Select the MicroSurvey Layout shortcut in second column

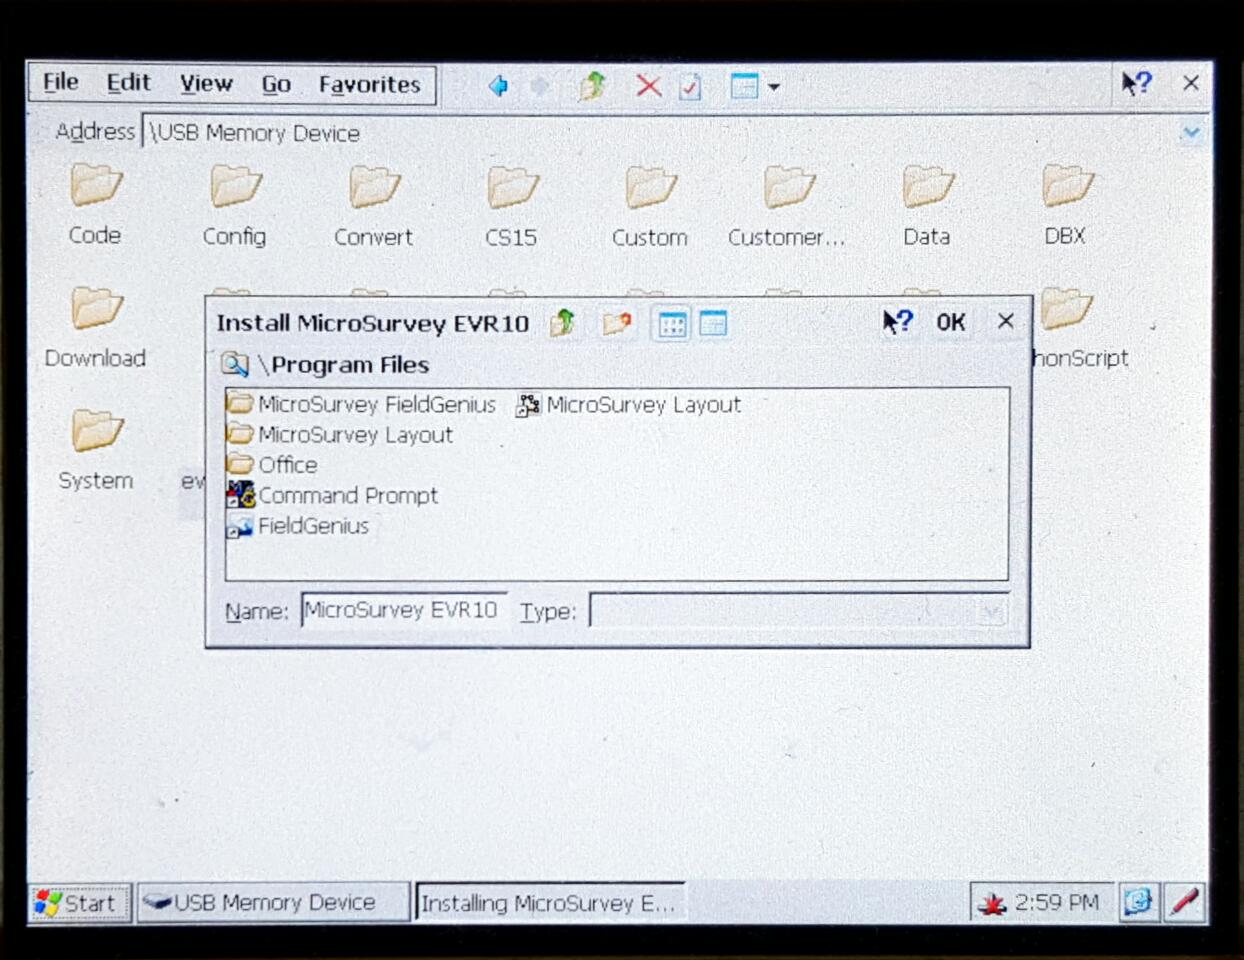pos(629,405)
